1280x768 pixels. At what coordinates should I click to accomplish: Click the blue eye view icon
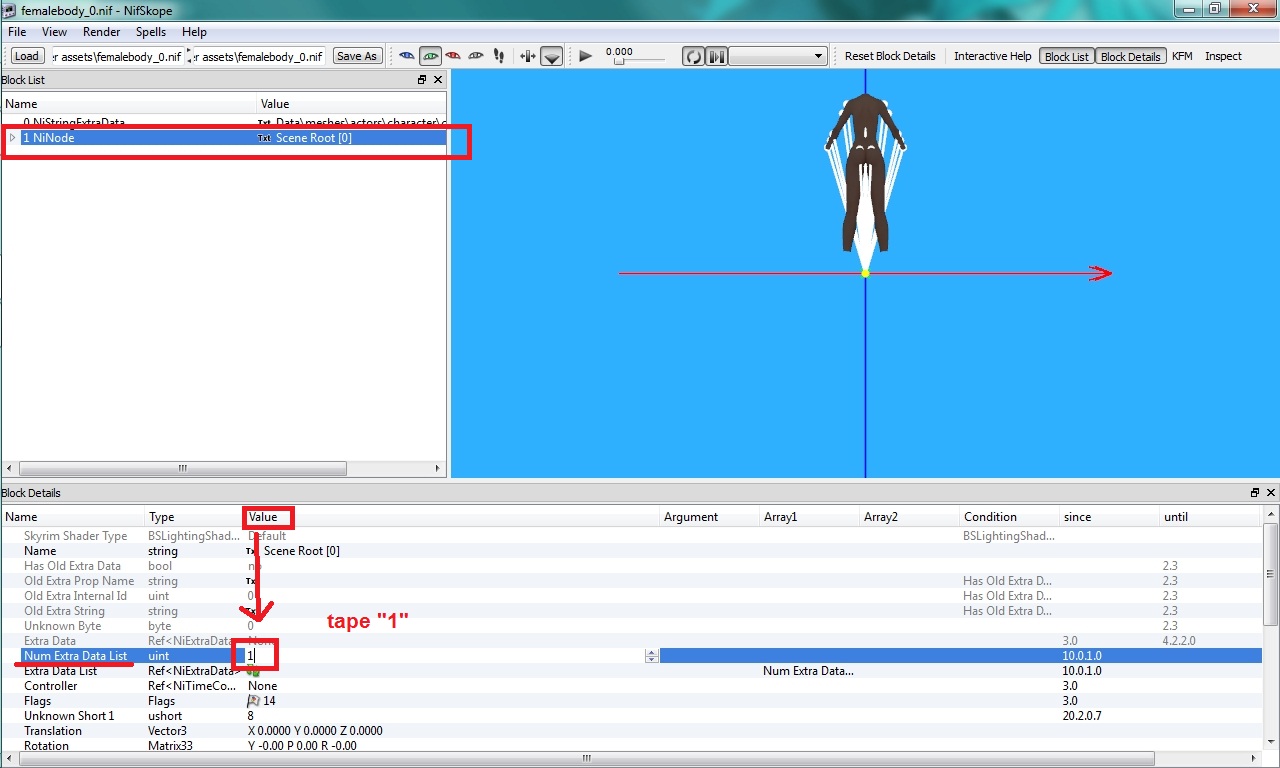406,56
